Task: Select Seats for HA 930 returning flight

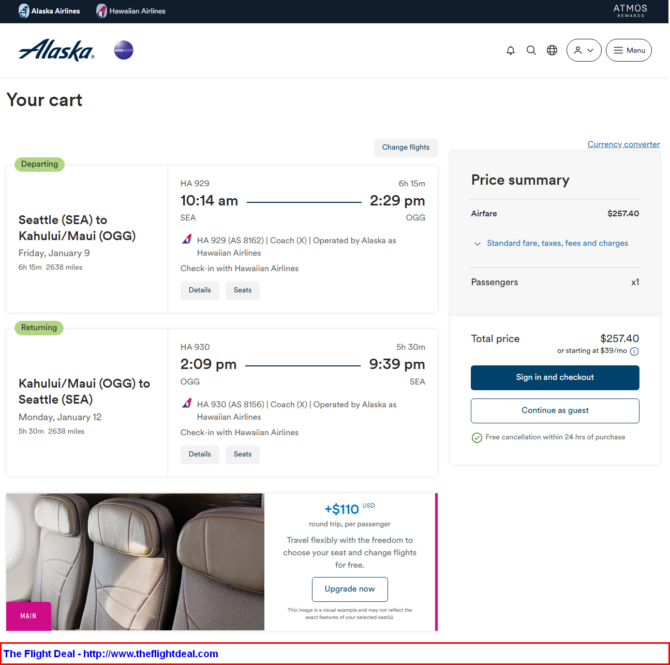Action: click(x=242, y=454)
